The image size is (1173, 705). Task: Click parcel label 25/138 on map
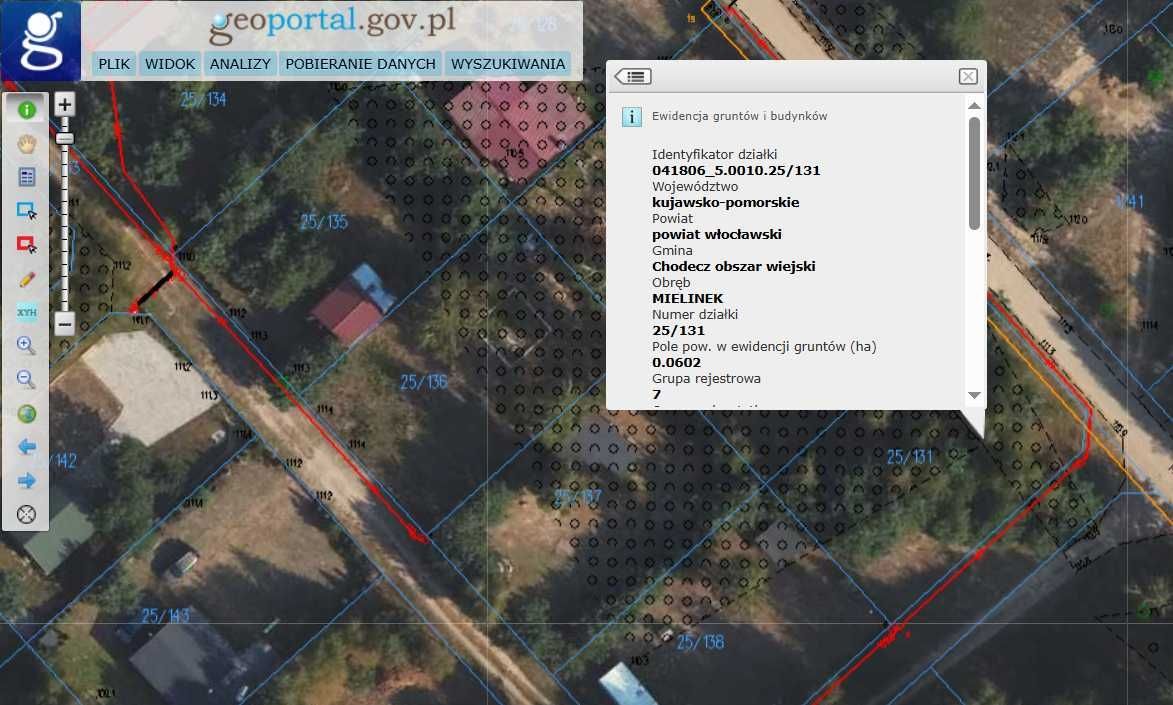coord(700,642)
